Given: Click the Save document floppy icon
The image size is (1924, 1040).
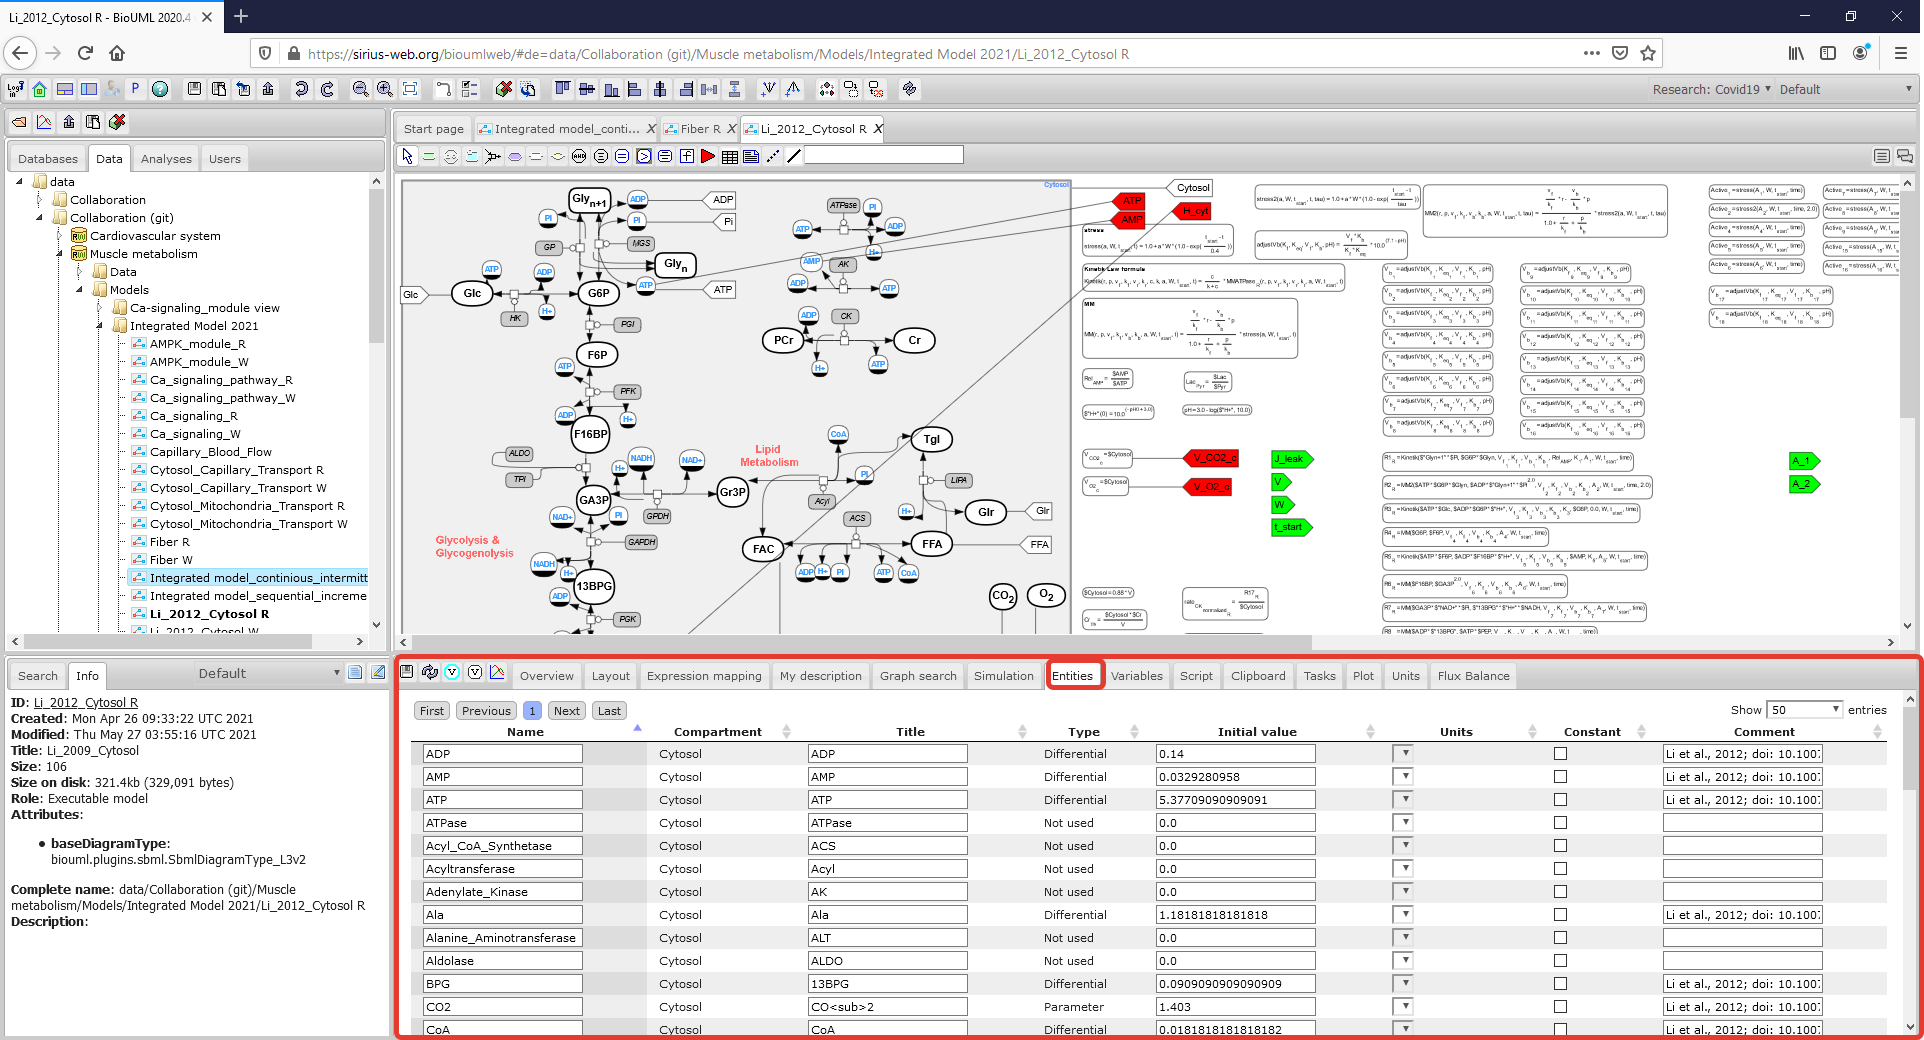Looking at the screenshot, I should [194, 89].
